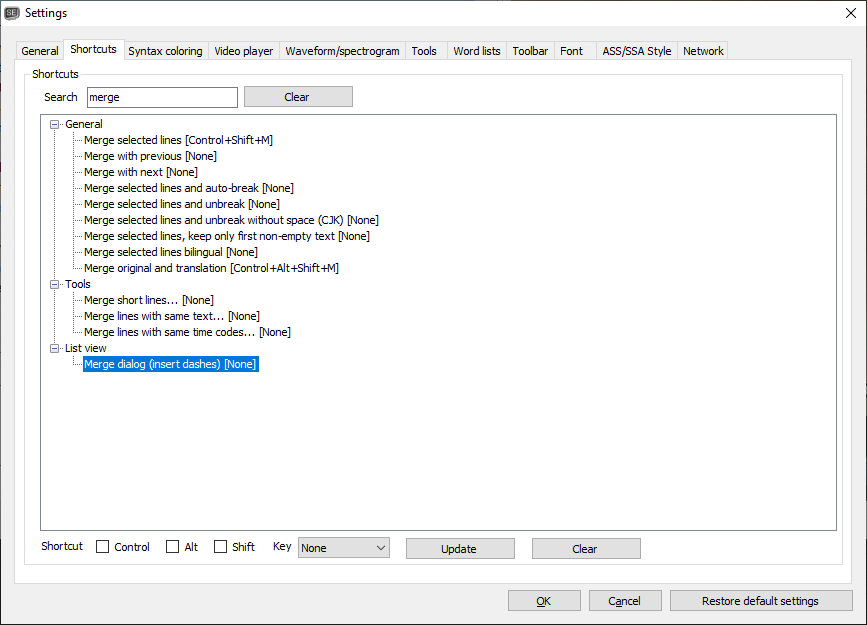Select Merge lines with same time codes...
This screenshot has width=867, height=625.
tap(187, 332)
